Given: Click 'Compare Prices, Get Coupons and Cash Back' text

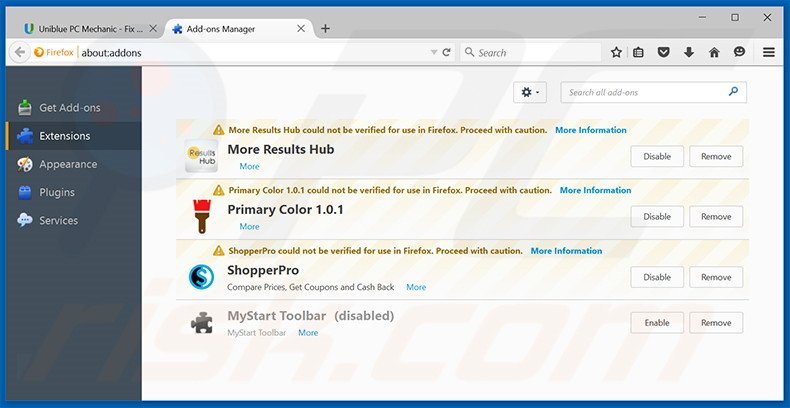Looking at the screenshot, I should [311, 287].
